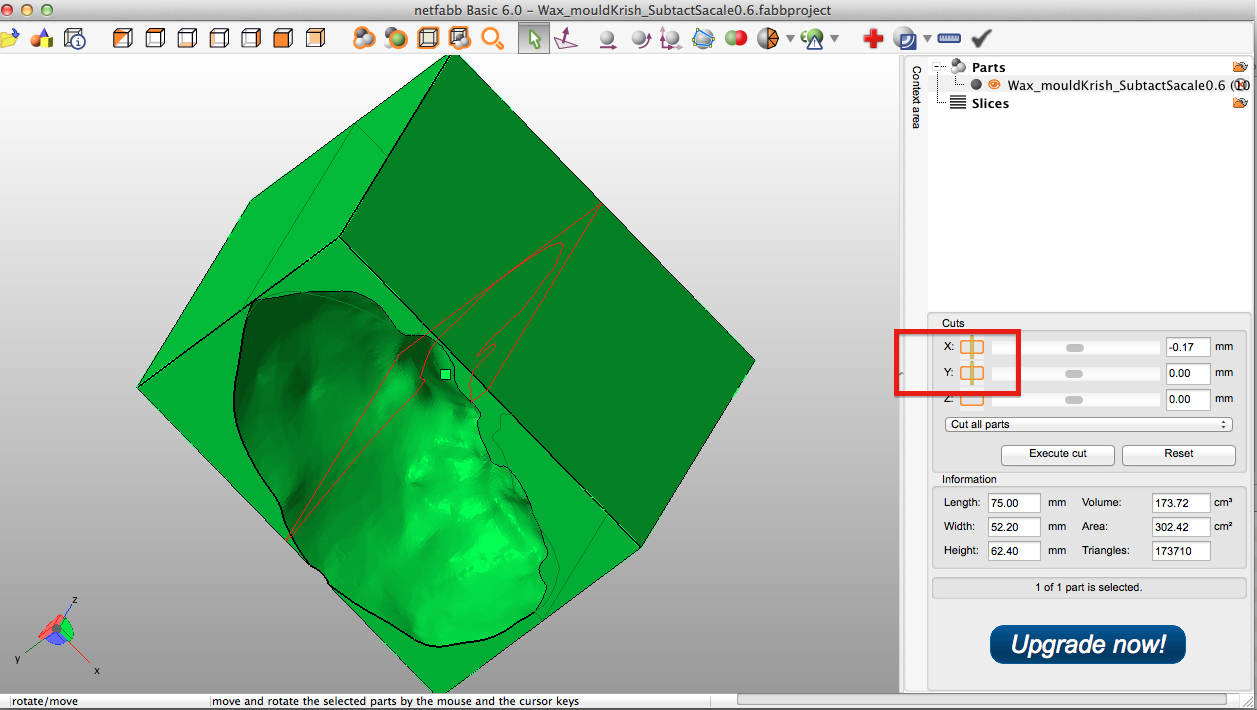Expand the Parts tree node
Viewport: 1257px width, 710px height.
pyautogui.click(x=938, y=67)
